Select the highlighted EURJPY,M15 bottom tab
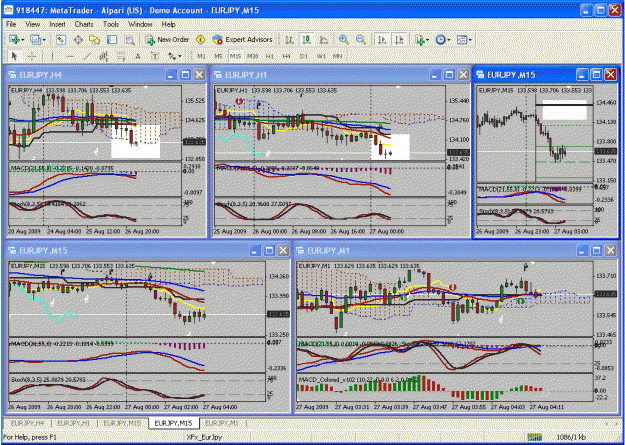 [173, 423]
